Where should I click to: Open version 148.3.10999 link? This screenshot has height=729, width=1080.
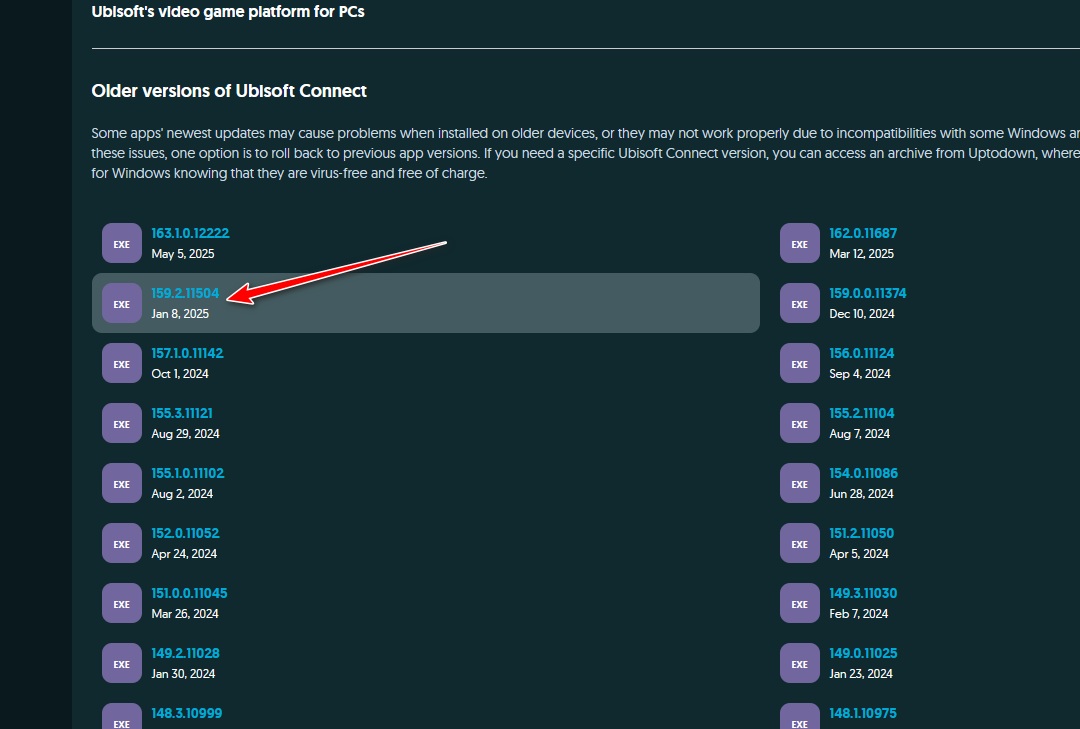pyautogui.click(x=186, y=713)
